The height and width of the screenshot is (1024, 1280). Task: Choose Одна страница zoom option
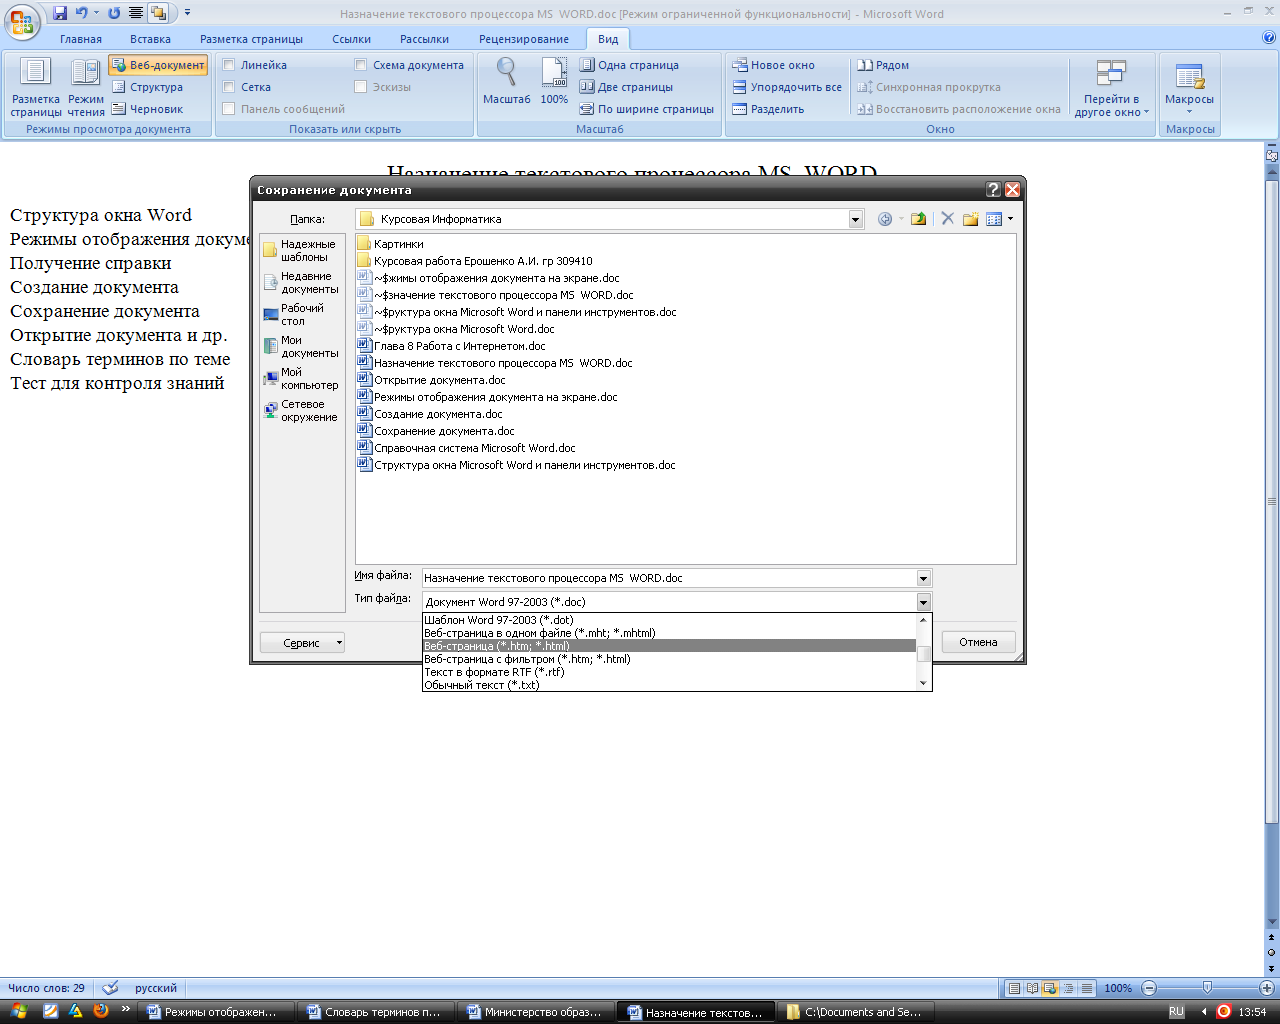(x=629, y=65)
